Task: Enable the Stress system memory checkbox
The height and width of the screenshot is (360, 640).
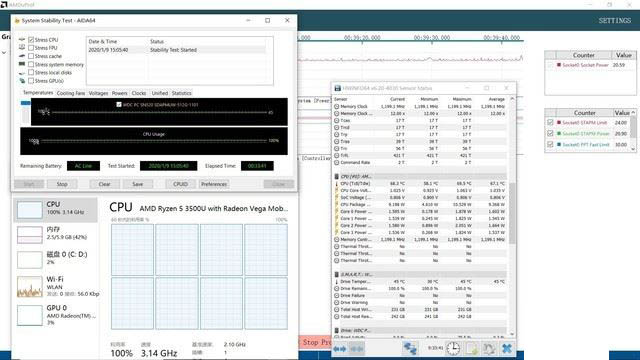Action: click(x=31, y=64)
